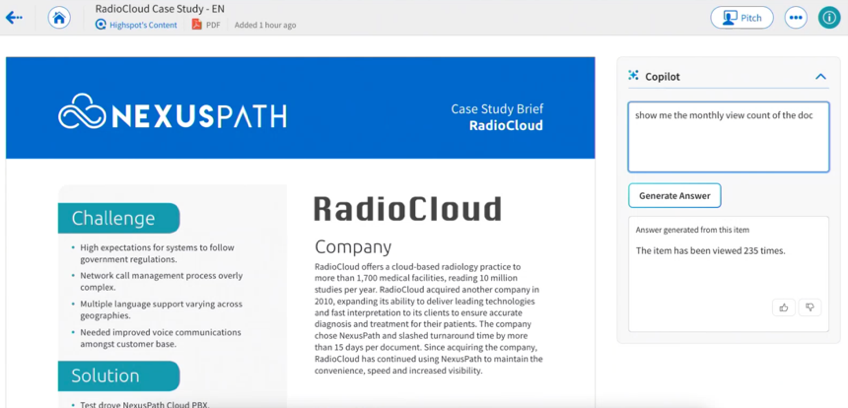Open the Home icon button

[x=59, y=18]
